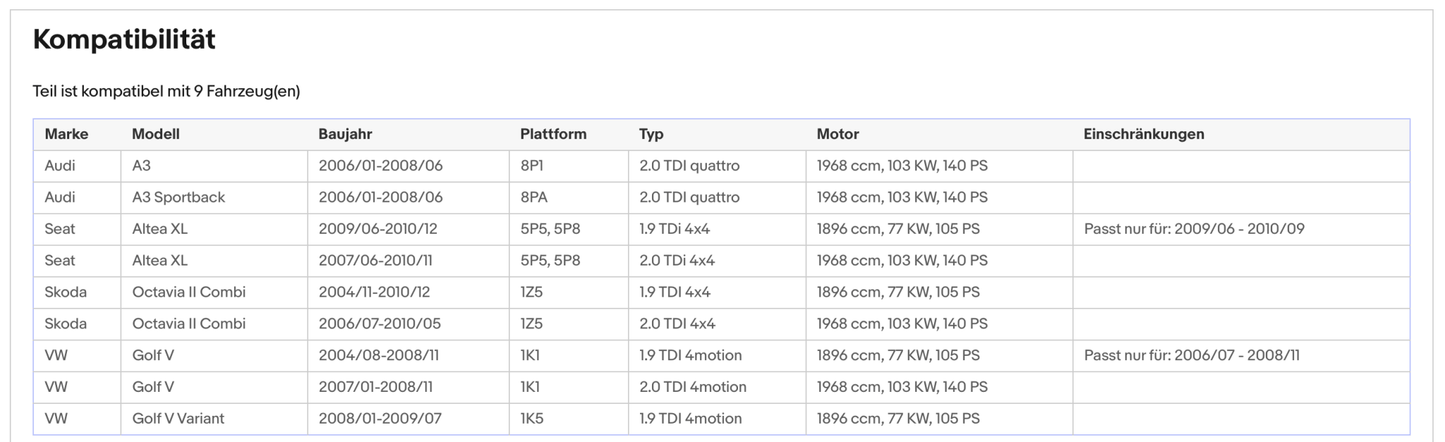Select the Motor column header
1445x442 pixels.
point(837,134)
